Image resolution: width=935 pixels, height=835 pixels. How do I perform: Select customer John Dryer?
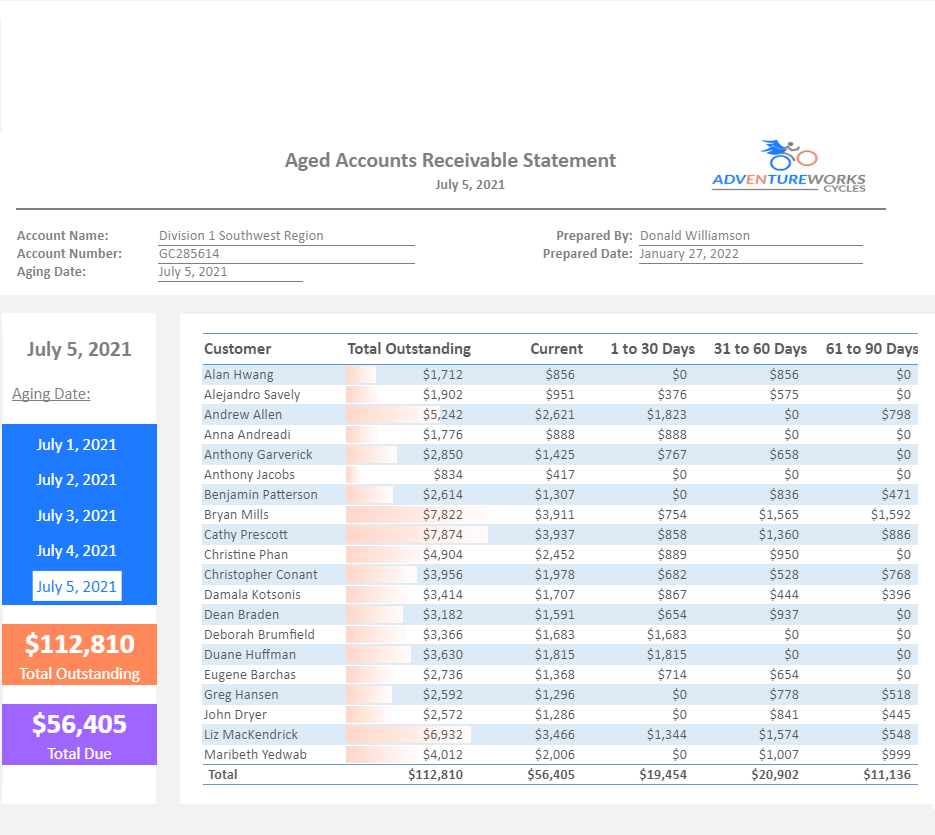coord(235,714)
